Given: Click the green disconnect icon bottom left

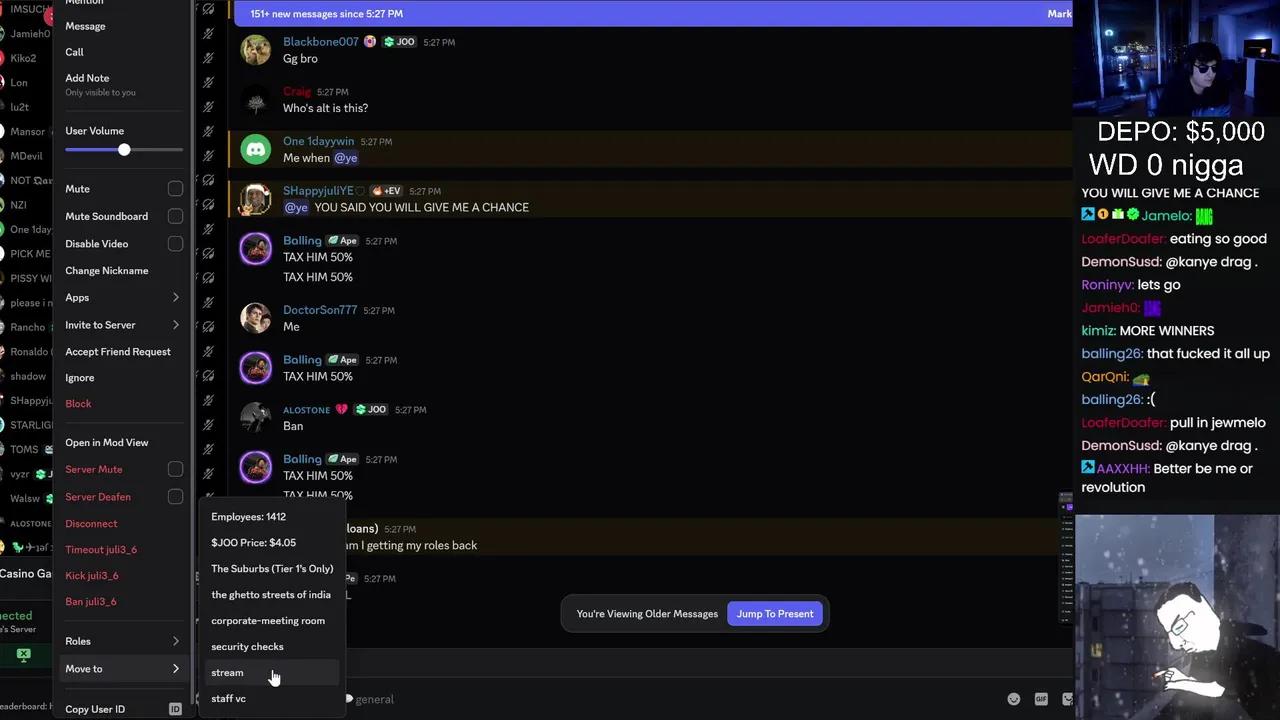Looking at the screenshot, I should (x=23, y=654).
